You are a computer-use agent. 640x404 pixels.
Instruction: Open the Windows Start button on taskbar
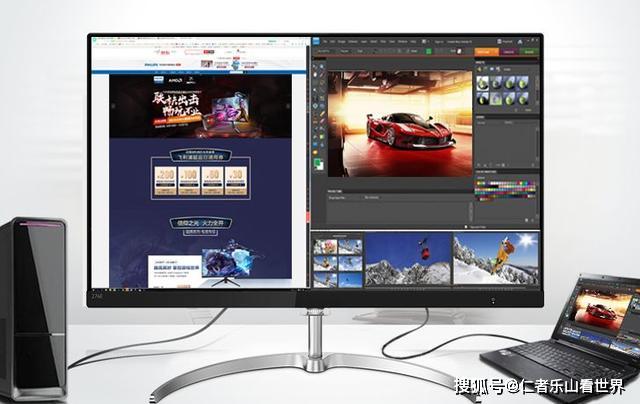pos(95,290)
